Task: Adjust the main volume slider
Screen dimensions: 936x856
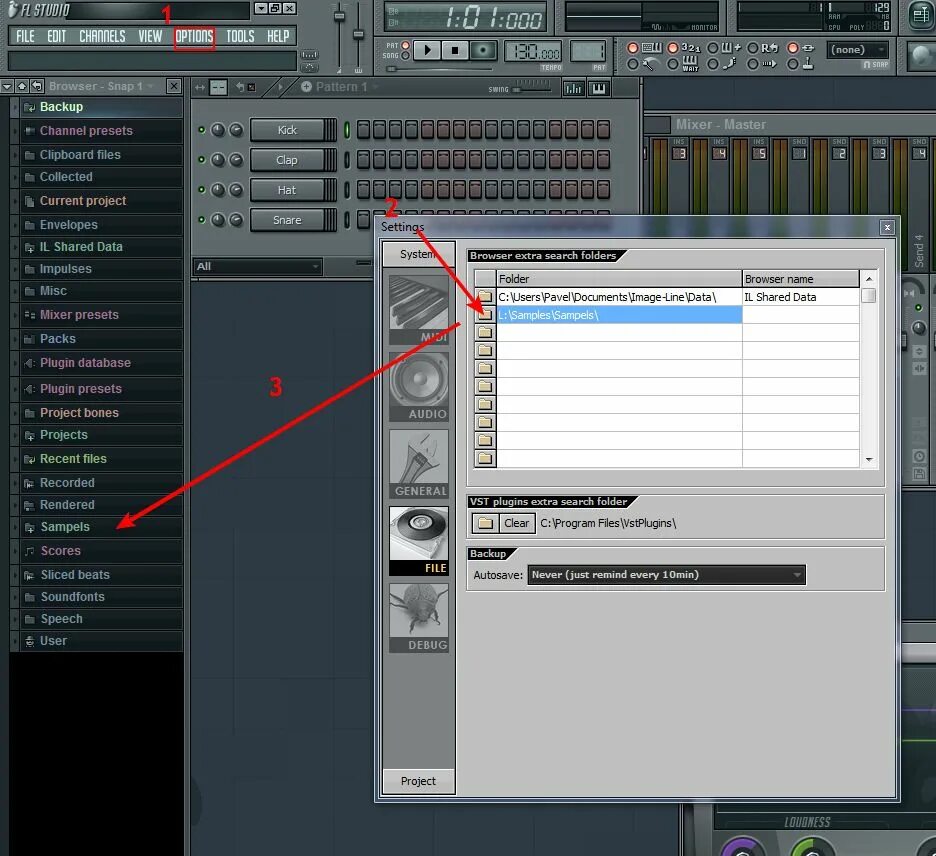Action: (x=339, y=16)
